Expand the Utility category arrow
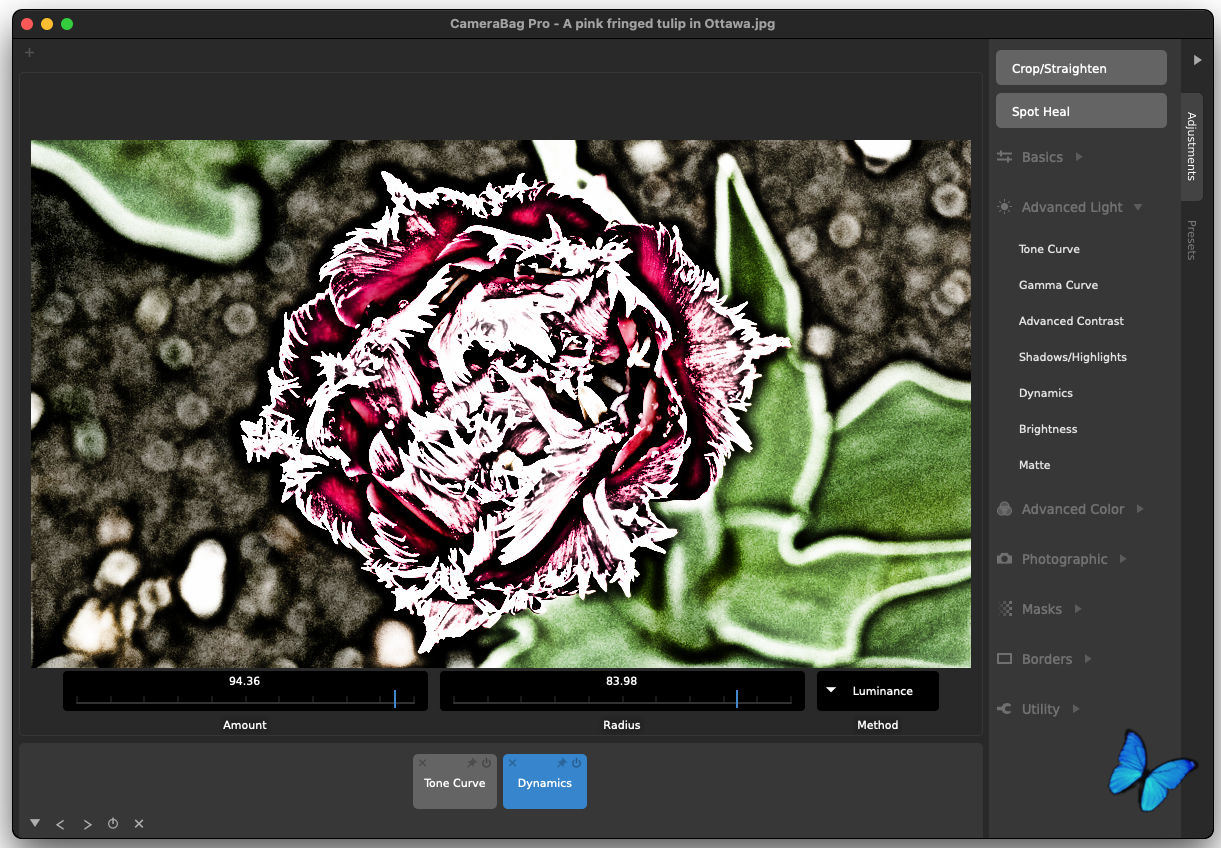The height and width of the screenshot is (848, 1221). coord(1075,709)
